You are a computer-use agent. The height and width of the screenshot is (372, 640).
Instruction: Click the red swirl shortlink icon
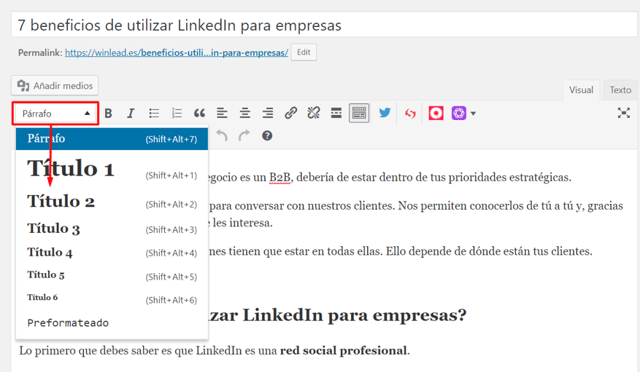410,114
